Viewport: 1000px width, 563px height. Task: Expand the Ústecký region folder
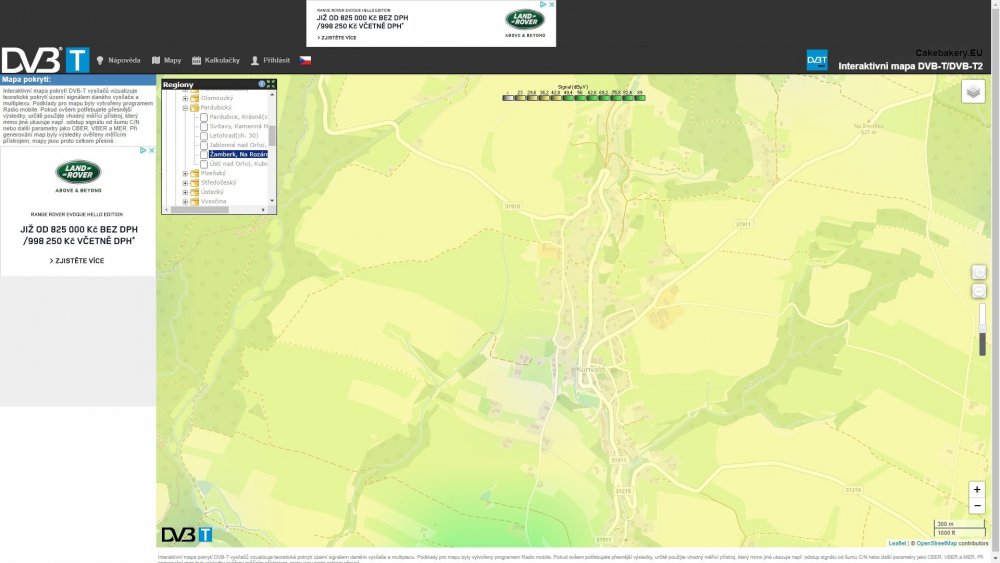tap(186, 192)
